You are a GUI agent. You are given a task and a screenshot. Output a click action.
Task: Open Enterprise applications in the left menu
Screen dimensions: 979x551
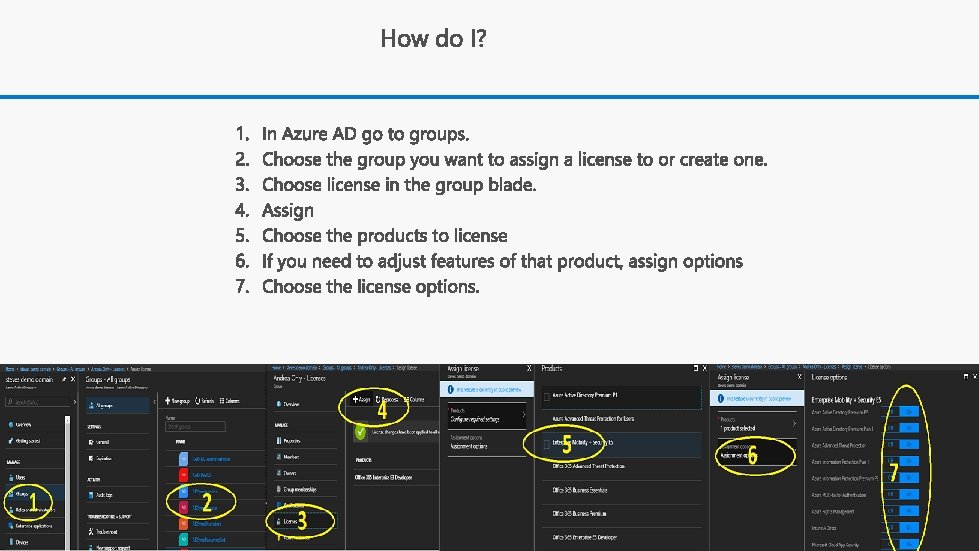pos(31,526)
